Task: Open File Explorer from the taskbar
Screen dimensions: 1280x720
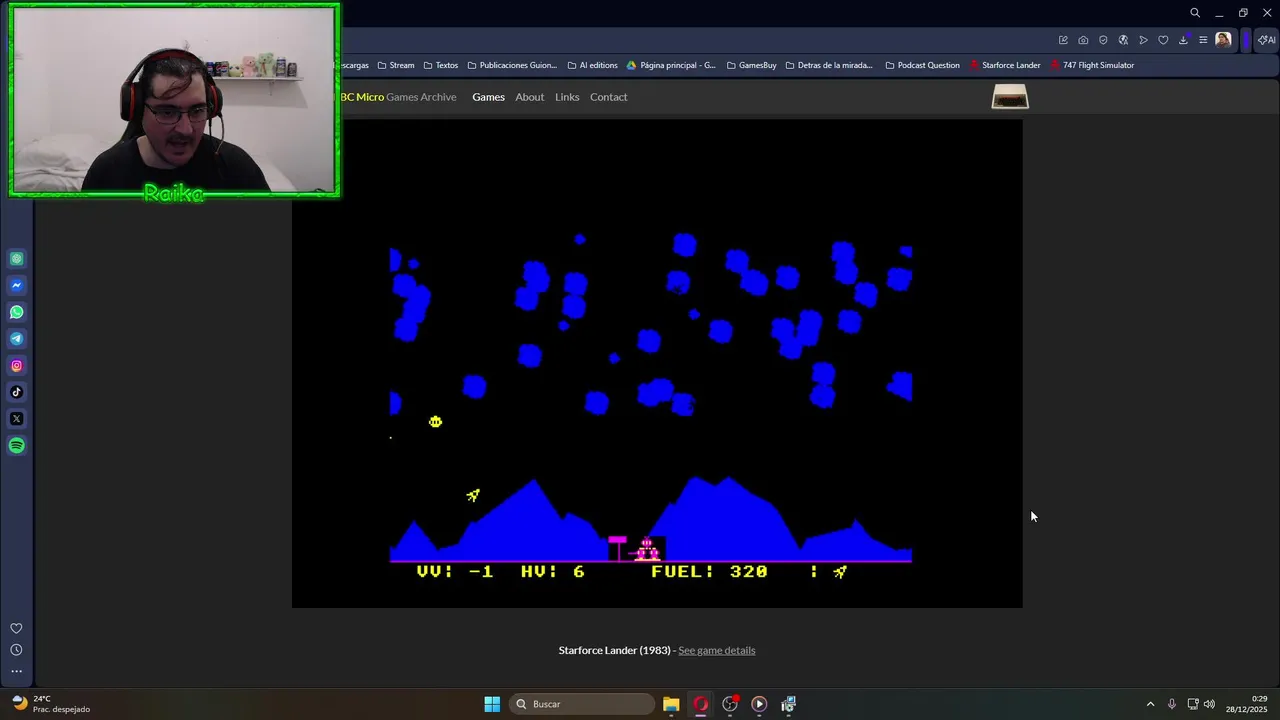Action: (671, 704)
